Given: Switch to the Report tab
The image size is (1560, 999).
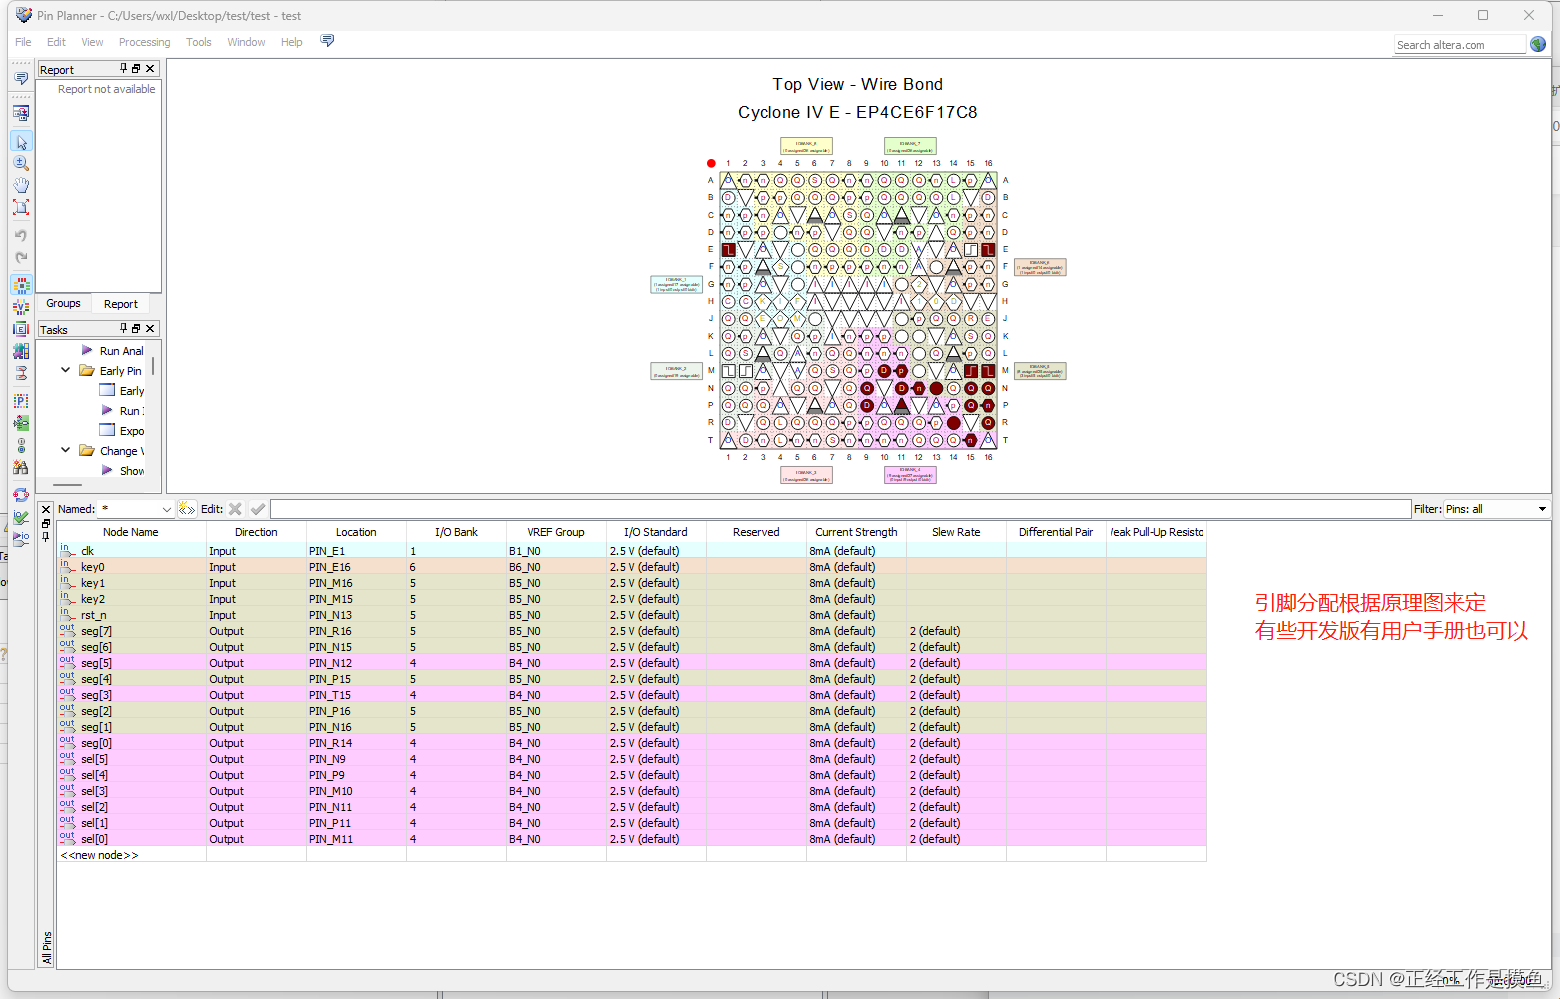Looking at the screenshot, I should 121,304.
